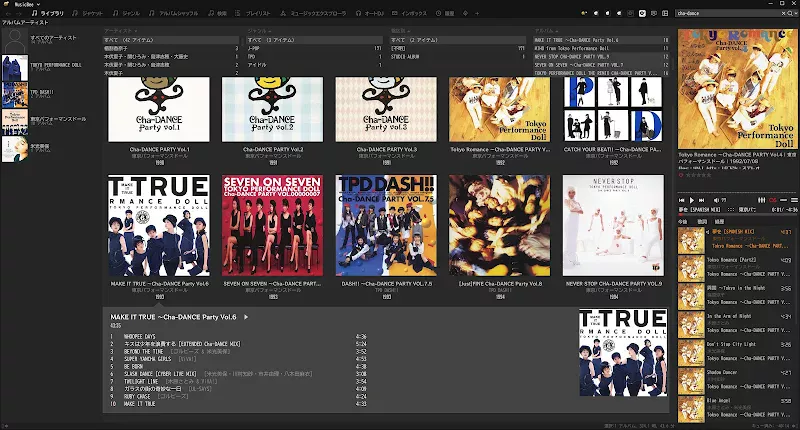Open the panel layout toolbar icon
This screenshot has width=800, height=430.
point(665,13)
